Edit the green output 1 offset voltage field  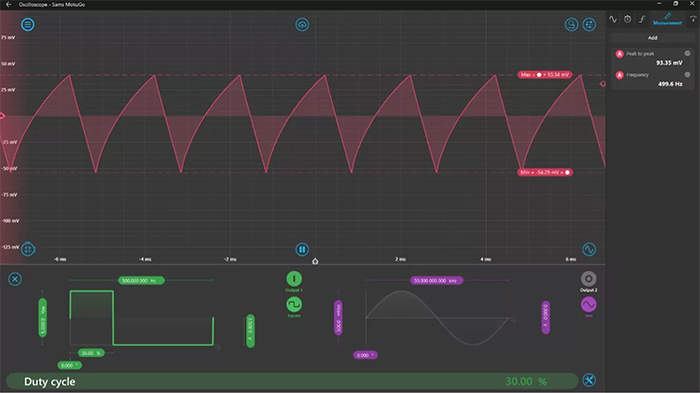[250, 331]
